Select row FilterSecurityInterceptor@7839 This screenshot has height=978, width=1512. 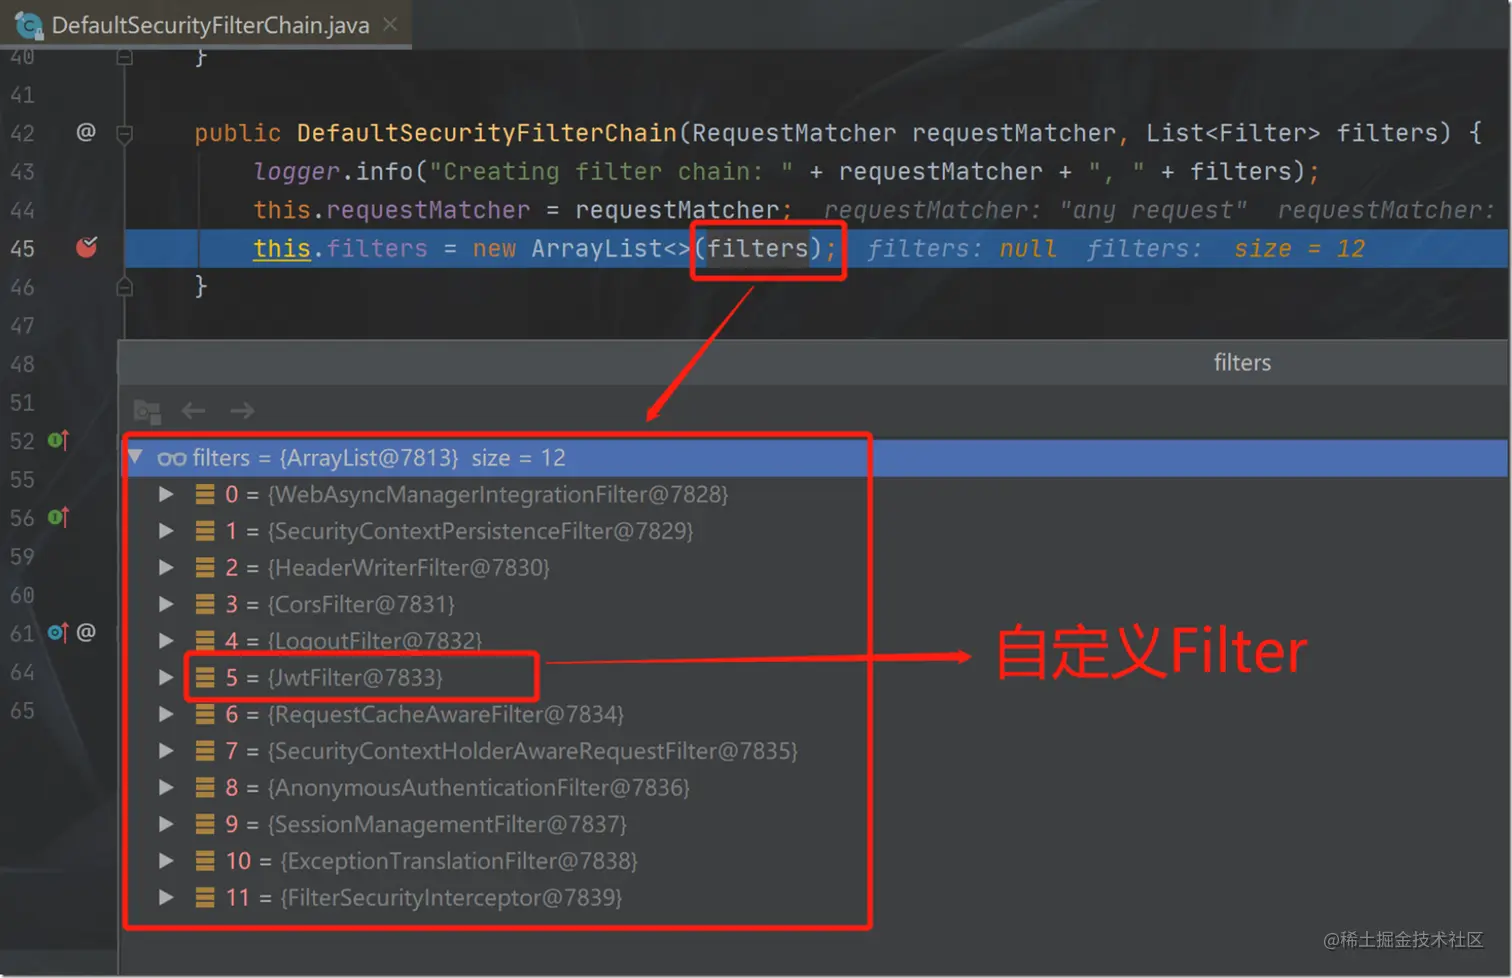coord(813,898)
